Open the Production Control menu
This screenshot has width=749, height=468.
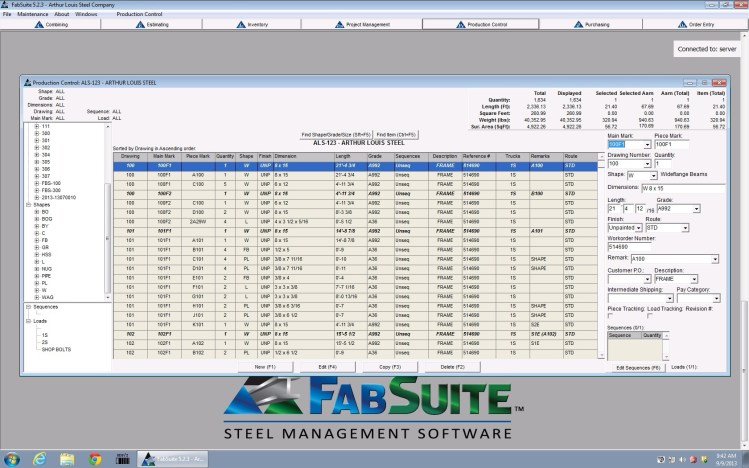click(x=139, y=14)
